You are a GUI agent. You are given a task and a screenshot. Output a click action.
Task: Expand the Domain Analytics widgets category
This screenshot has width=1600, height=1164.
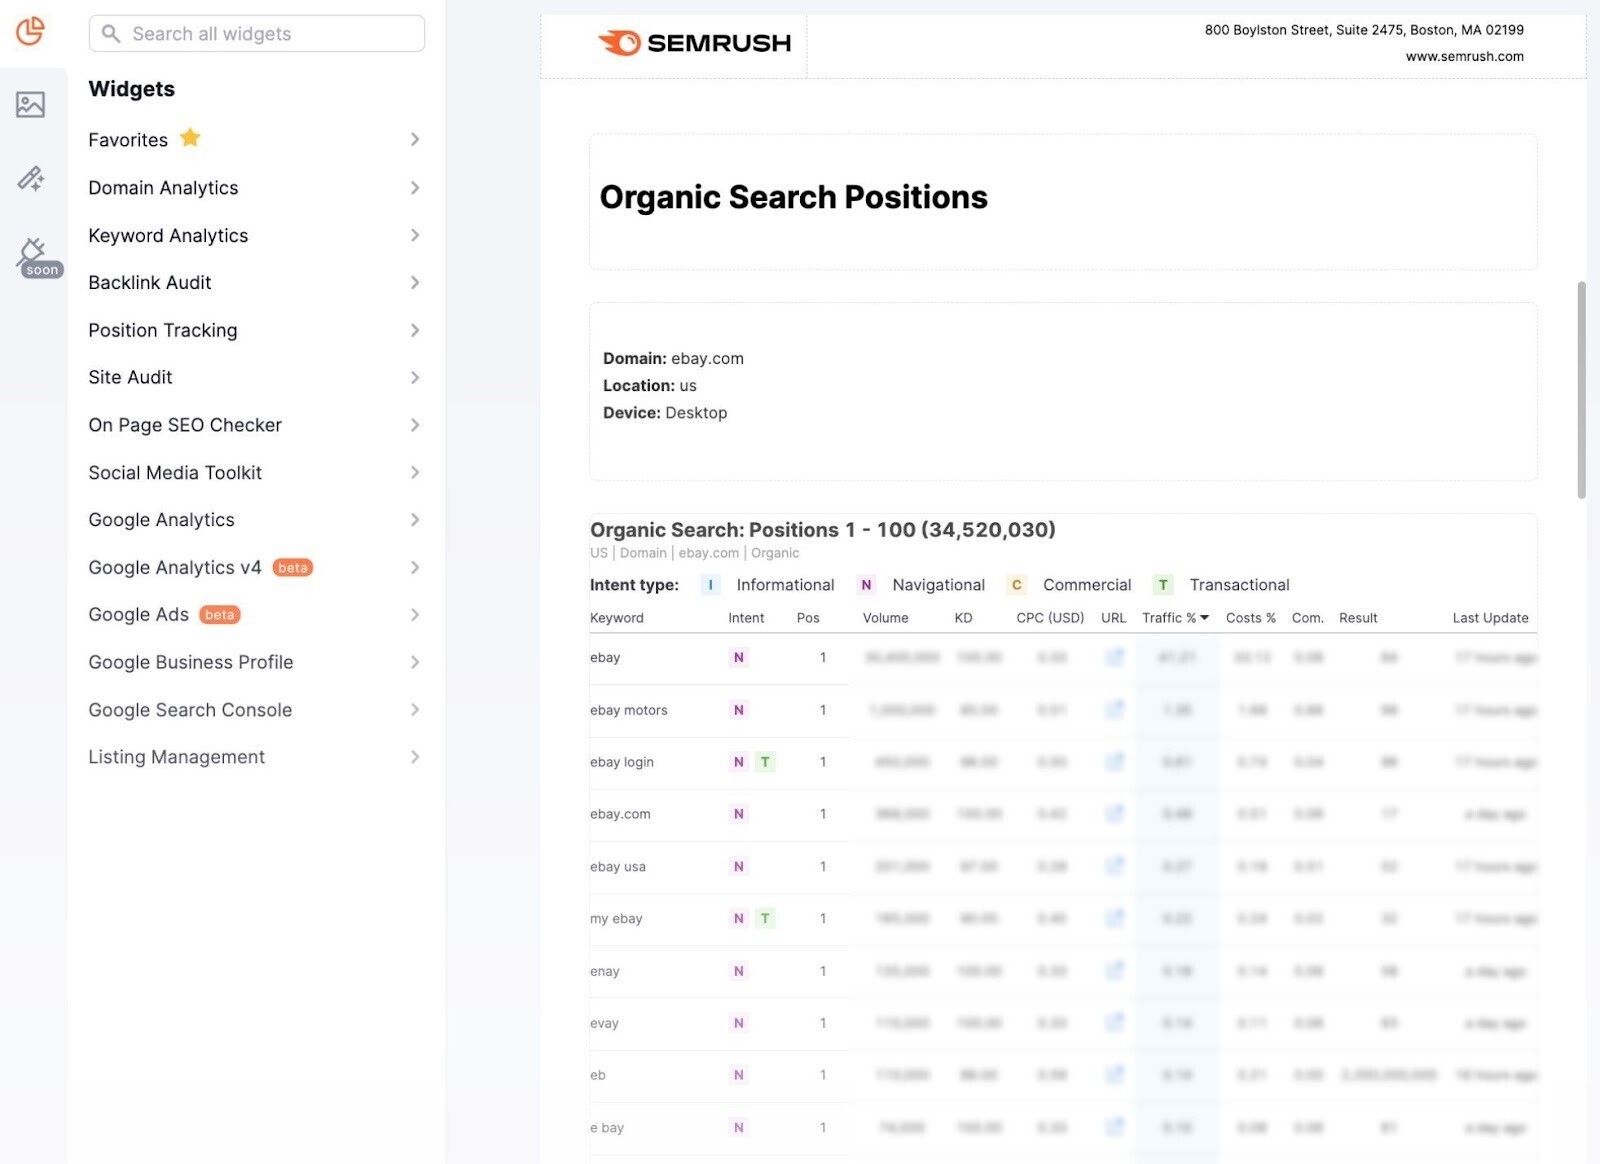click(163, 187)
